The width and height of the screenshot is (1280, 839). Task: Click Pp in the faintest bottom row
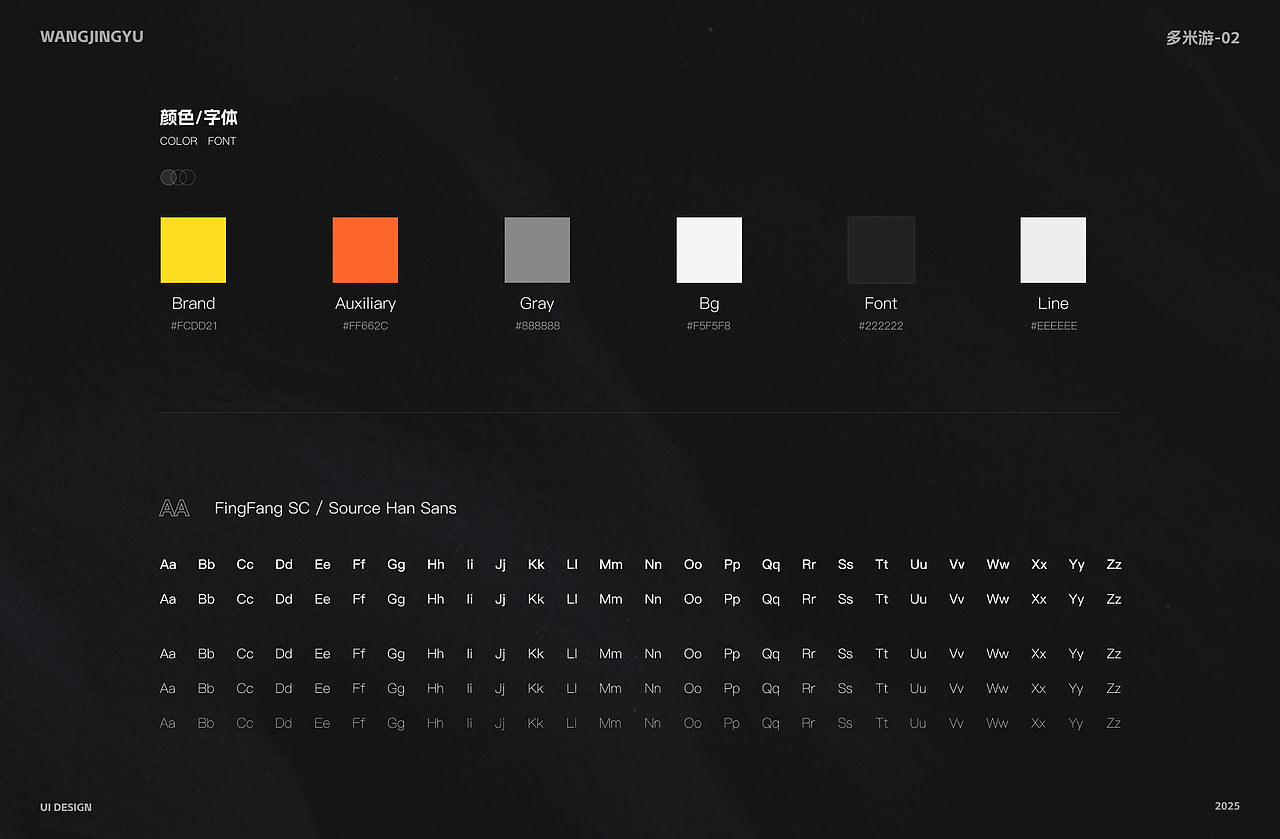732,724
